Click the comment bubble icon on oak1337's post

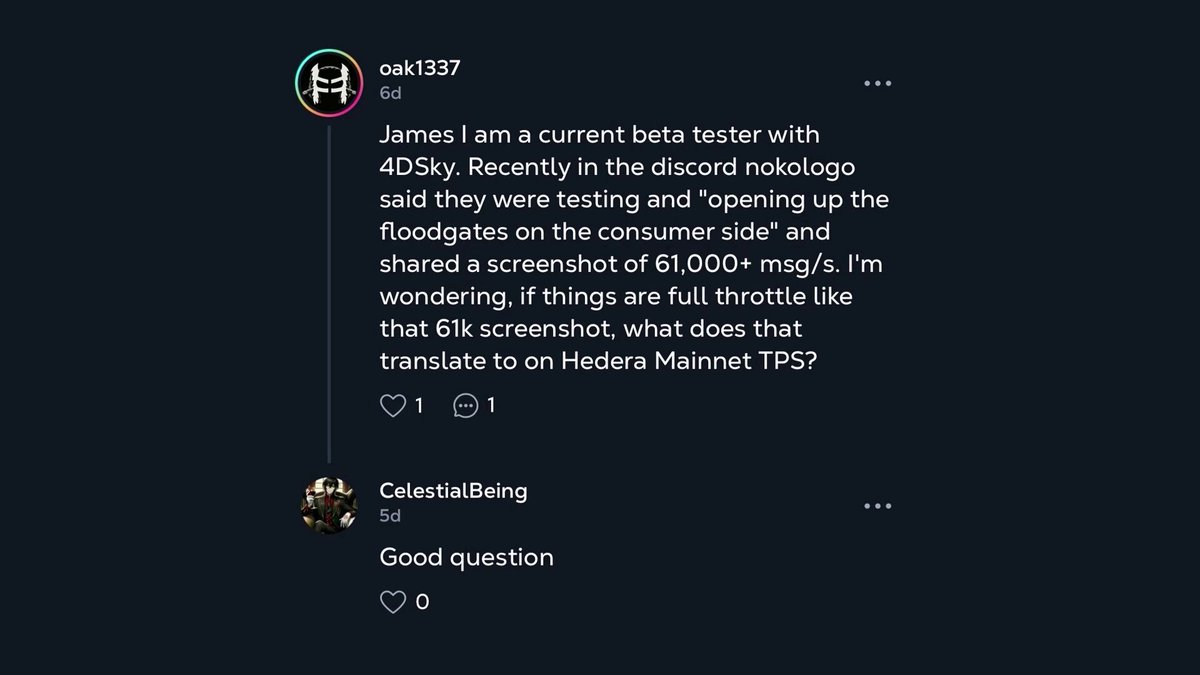coord(465,405)
